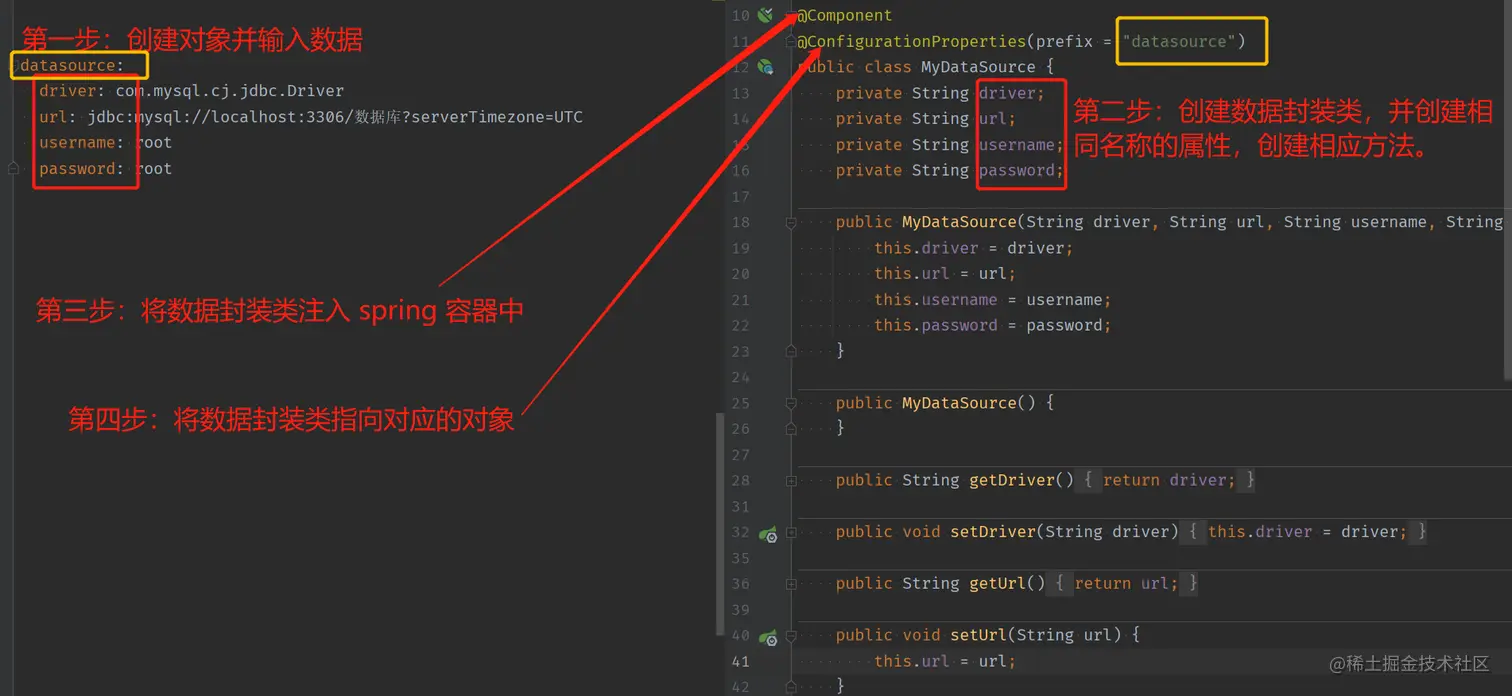Collapse the empty MyDataSource() constructor on line 25
Image resolution: width=1512 pixels, height=696 pixels.
click(x=791, y=403)
